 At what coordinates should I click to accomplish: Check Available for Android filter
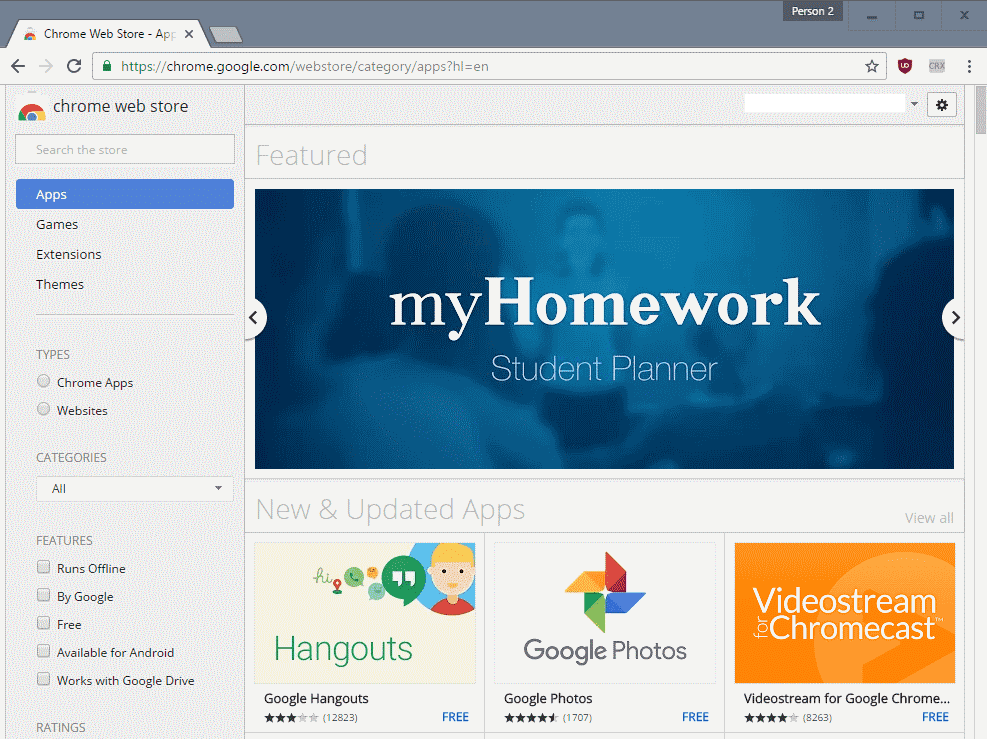[x=43, y=652]
